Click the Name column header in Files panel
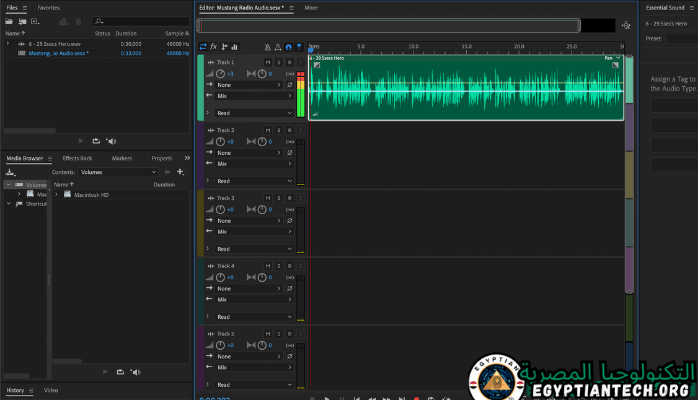Image resolution: width=698 pixels, height=400 pixels. [12, 33]
